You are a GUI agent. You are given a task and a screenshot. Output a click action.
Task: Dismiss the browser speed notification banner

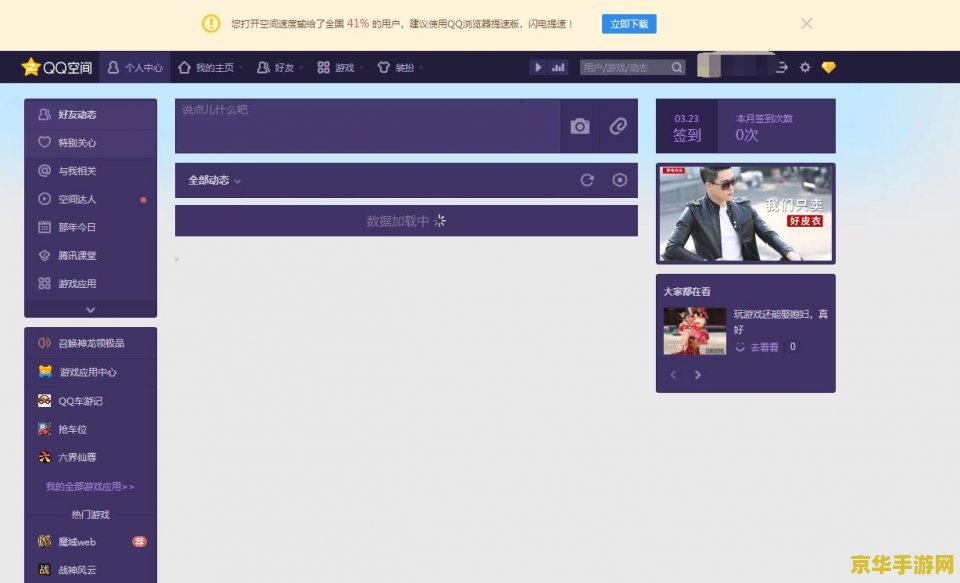click(x=807, y=23)
